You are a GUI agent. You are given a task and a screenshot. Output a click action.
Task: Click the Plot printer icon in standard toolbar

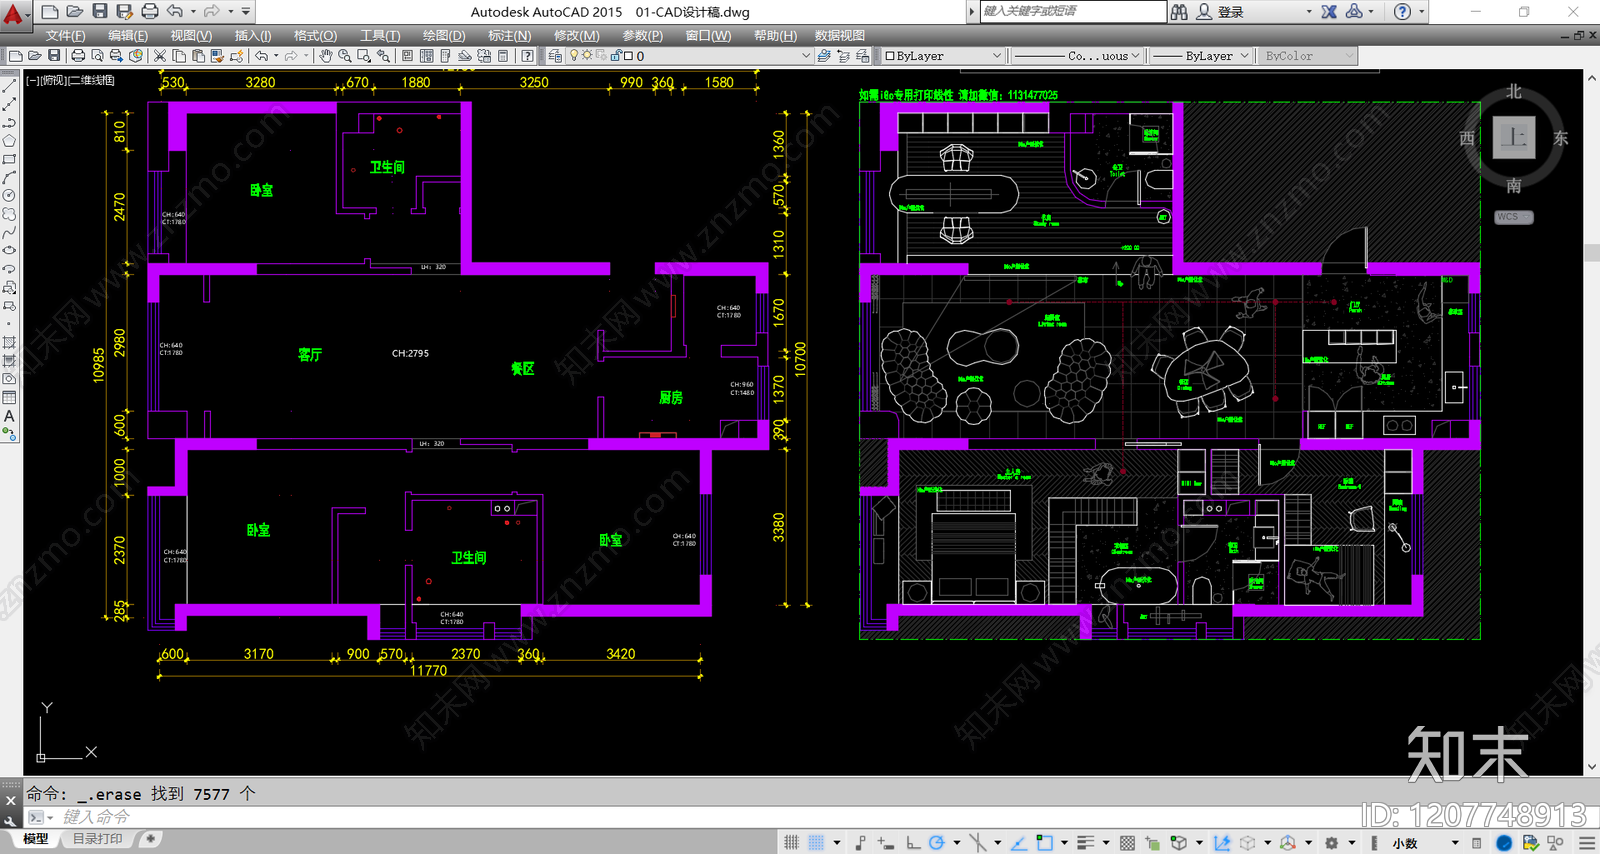click(78, 56)
